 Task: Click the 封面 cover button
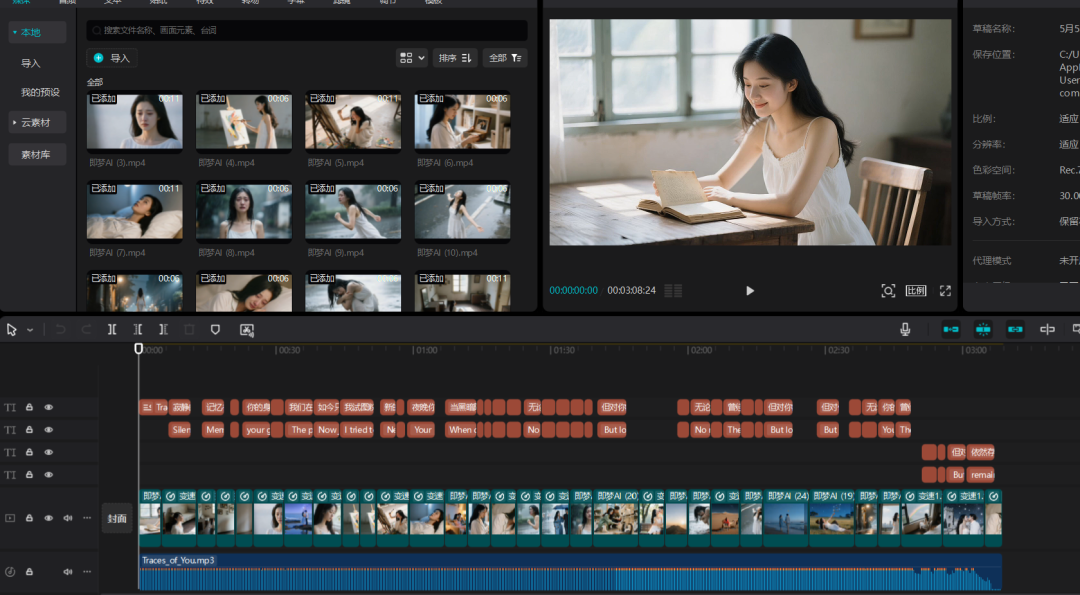point(117,518)
